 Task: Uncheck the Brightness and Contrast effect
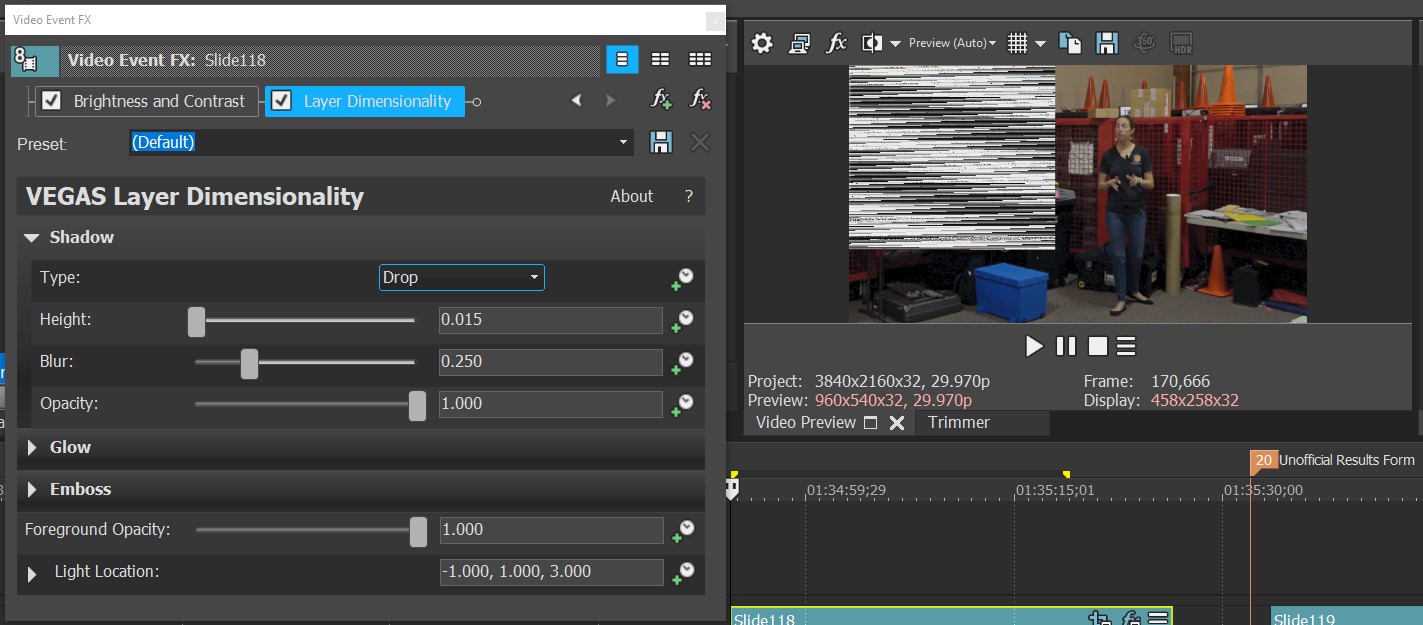52,101
